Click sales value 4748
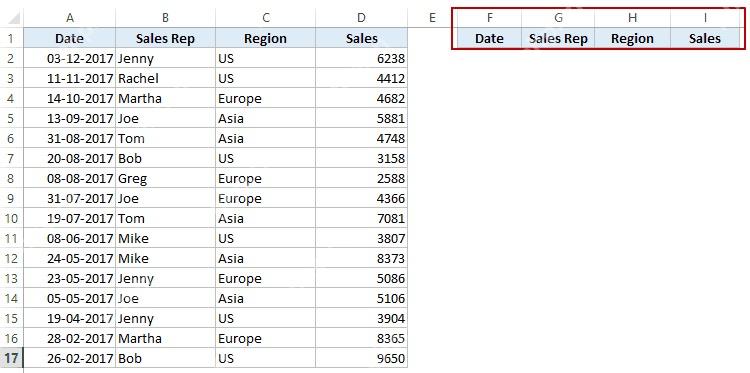750x373 pixels. [362, 138]
